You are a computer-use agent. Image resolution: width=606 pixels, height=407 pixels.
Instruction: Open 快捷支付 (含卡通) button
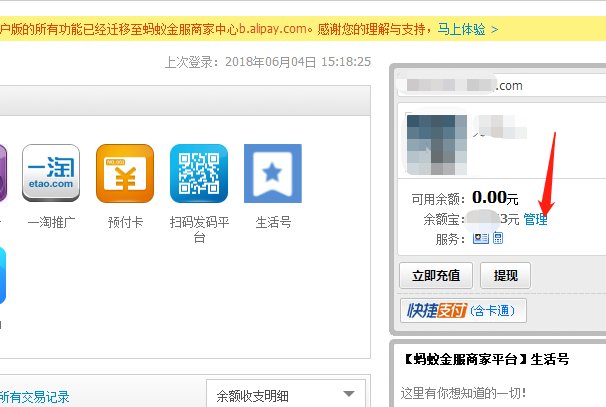click(463, 310)
